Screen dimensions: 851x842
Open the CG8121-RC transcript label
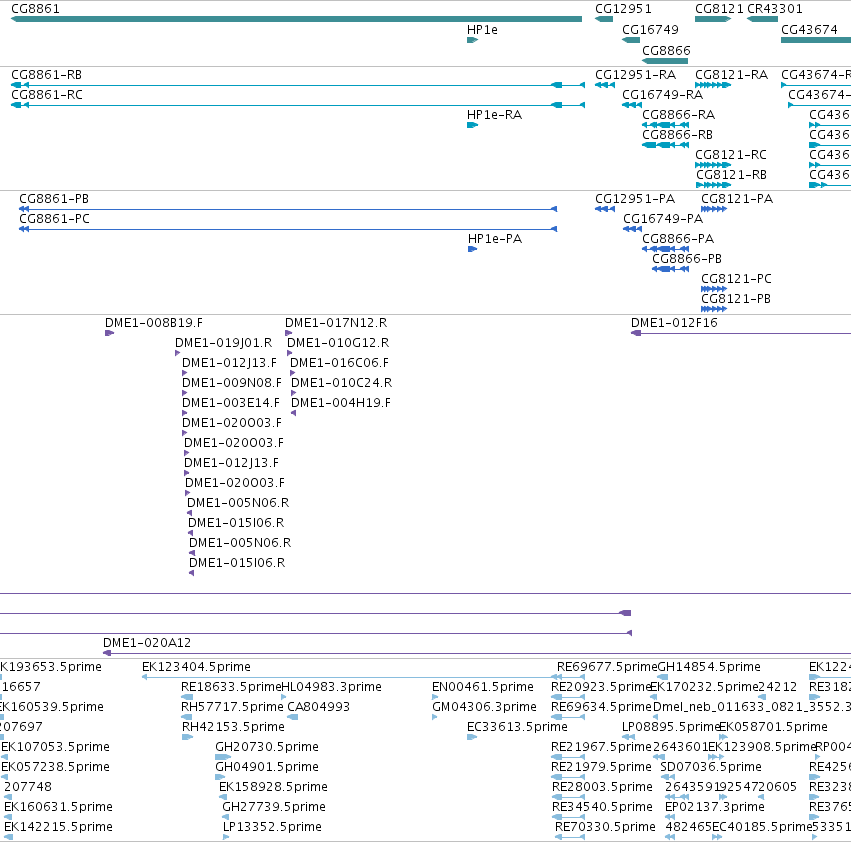click(x=731, y=155)
